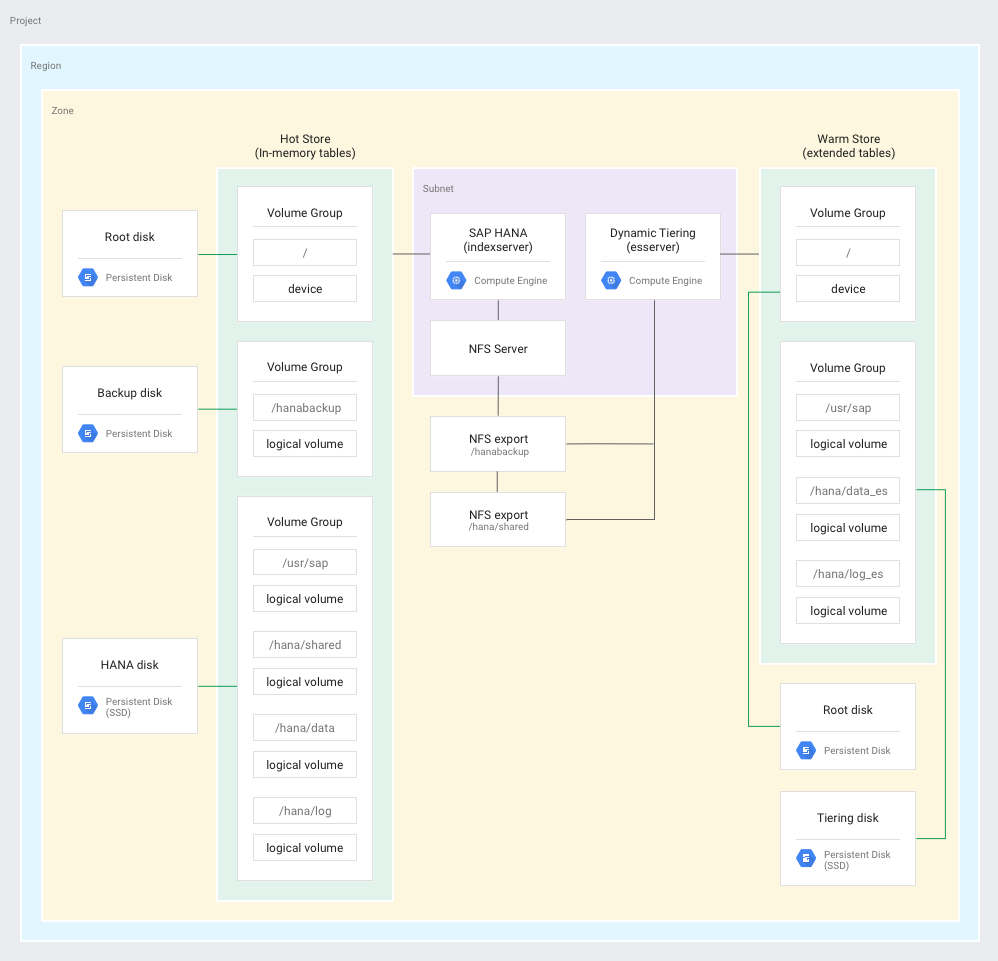Open the NFS export /hana/shared node

point(497,519)
